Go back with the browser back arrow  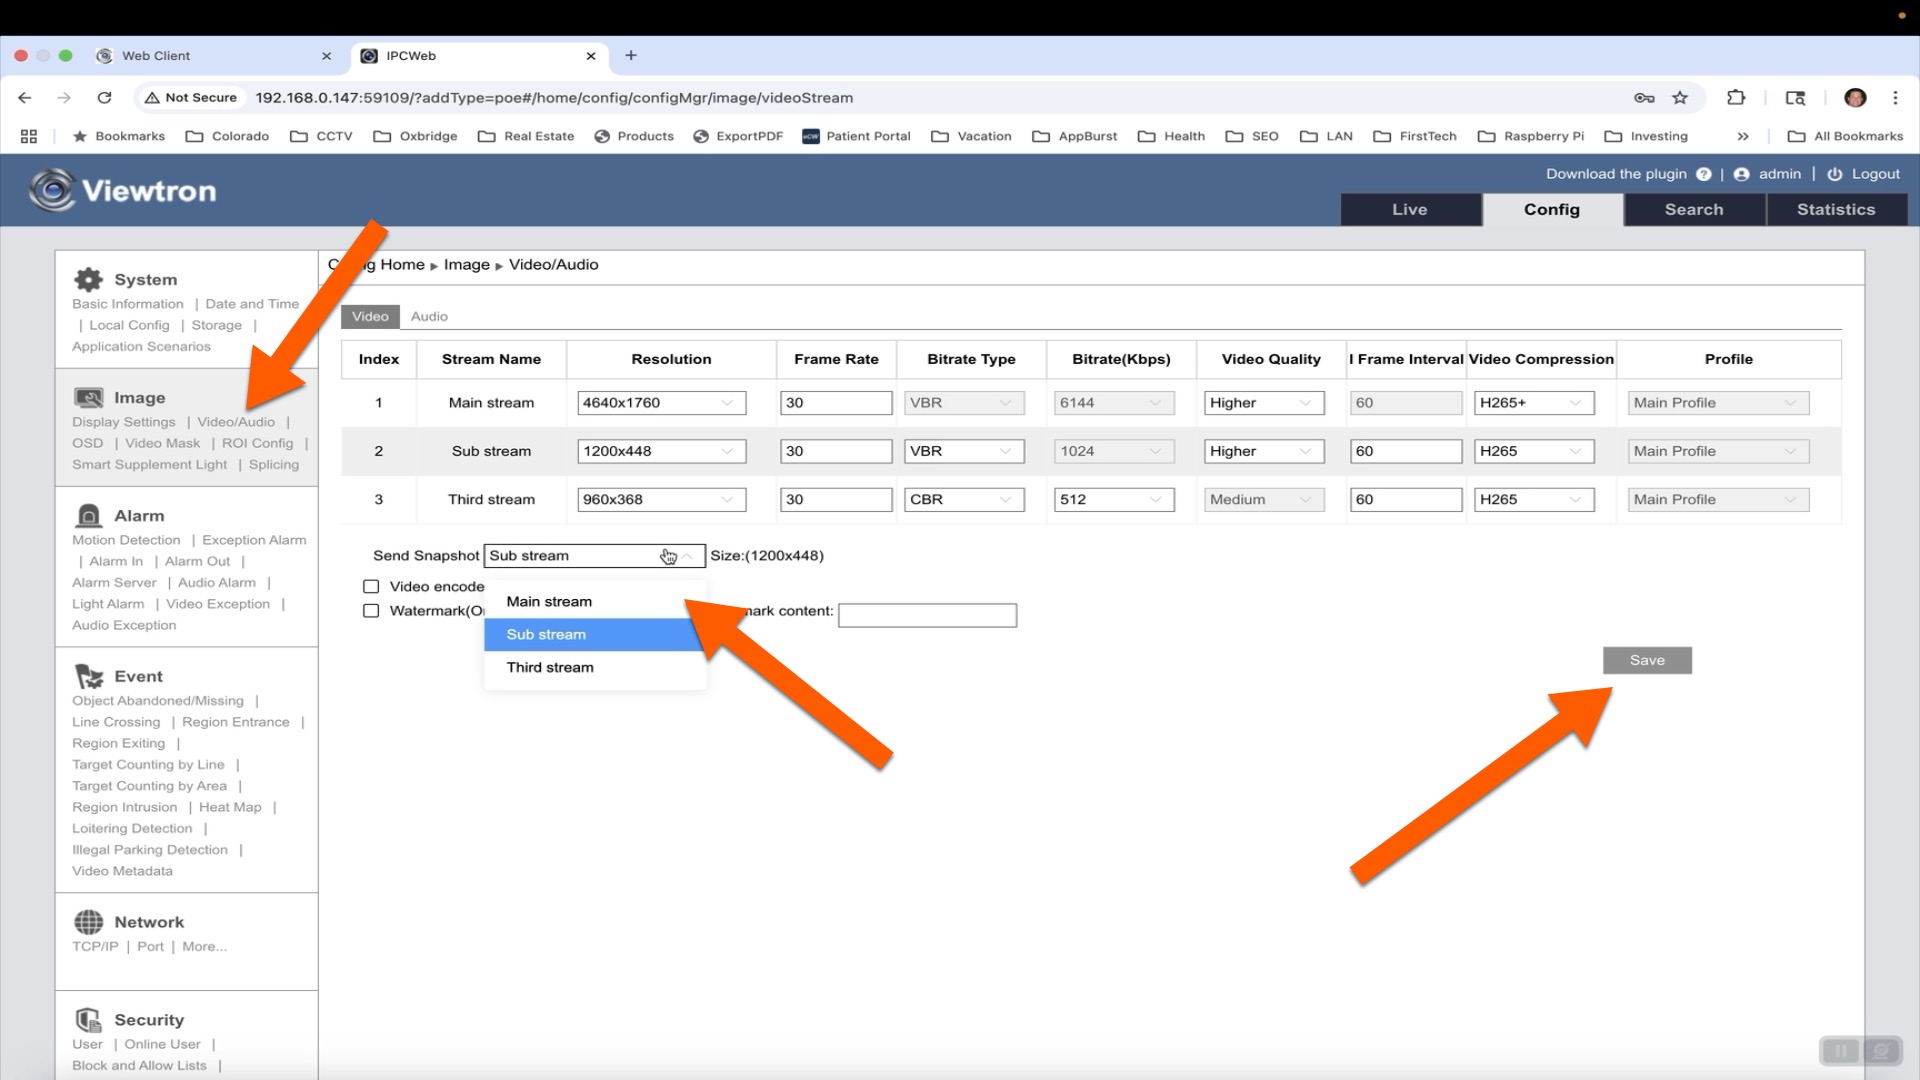(x=25, y=97)
